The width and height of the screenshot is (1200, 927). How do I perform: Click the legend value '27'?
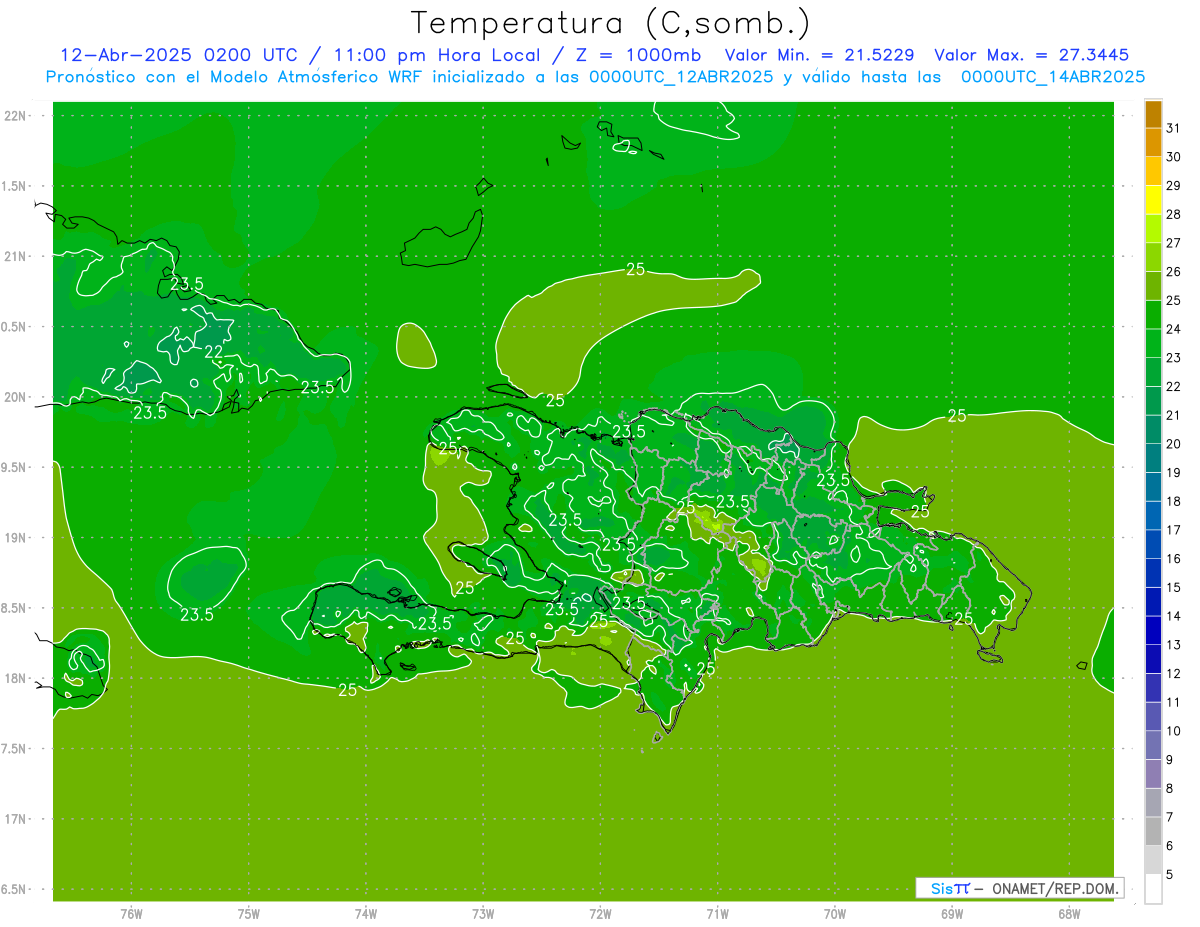[x=1174, y=243]
